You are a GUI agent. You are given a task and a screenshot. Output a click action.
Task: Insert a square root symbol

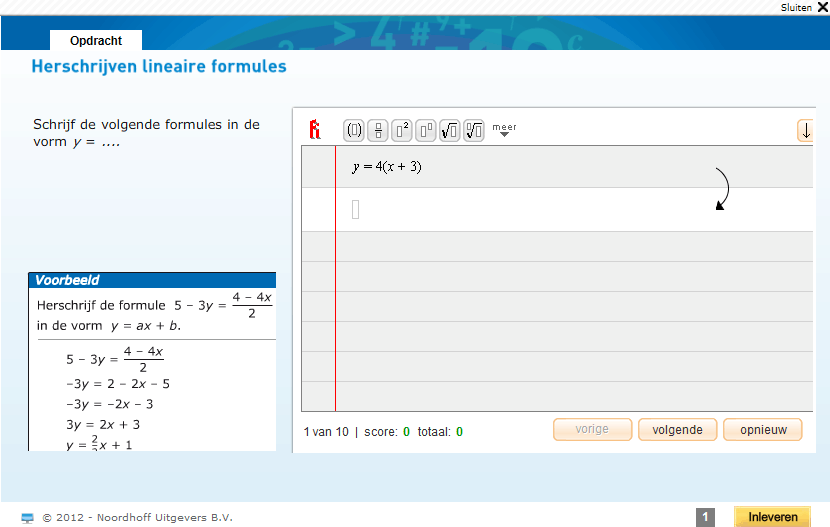pyautogui.click(x=450, y=130)
